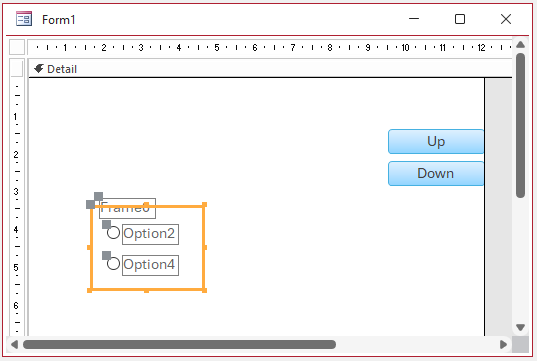Click the vertical scrollbar down arrow
This screenshot has height=361, width=537.
tap(521, 328)
